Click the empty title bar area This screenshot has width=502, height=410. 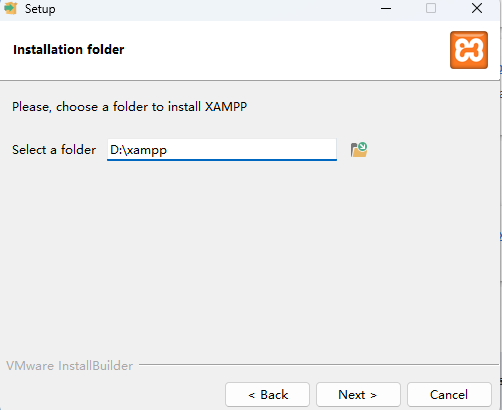pyautogui.click(x=217, y=9)
